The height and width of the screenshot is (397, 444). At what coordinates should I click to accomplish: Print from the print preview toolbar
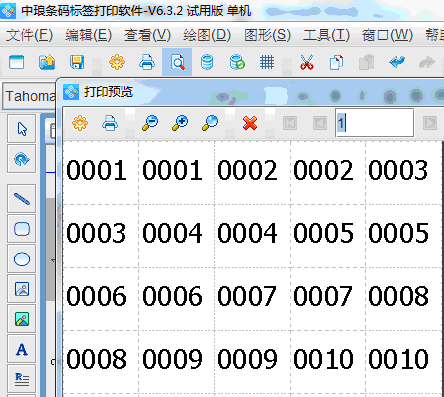(110, 123)
